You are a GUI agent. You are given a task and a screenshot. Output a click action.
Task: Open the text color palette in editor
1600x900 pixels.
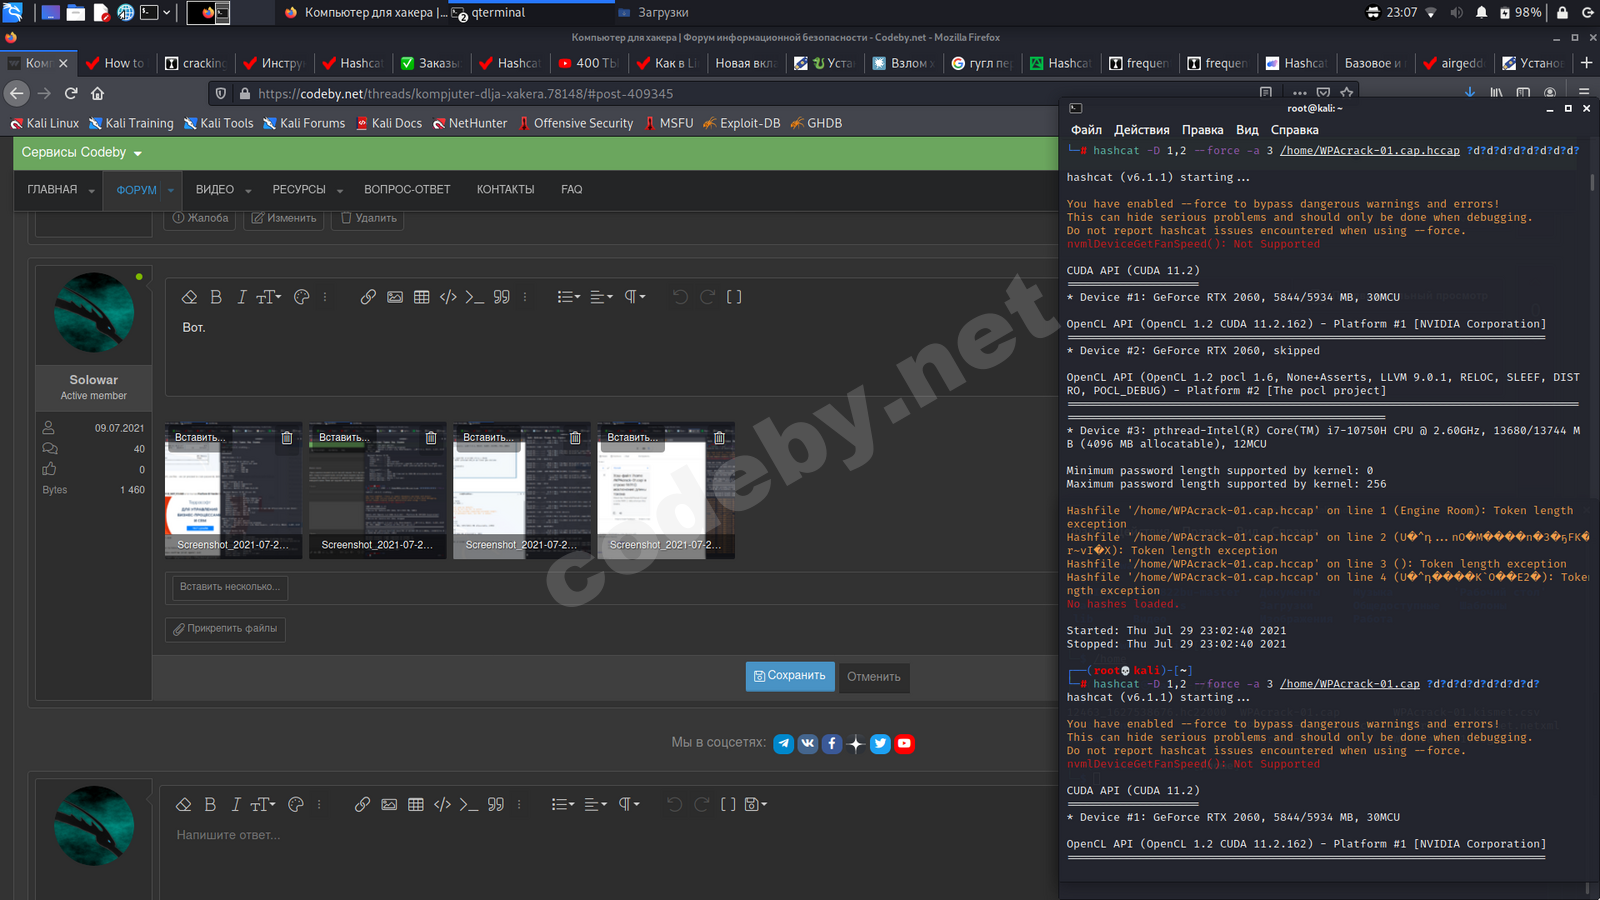(x=301, y=297)
